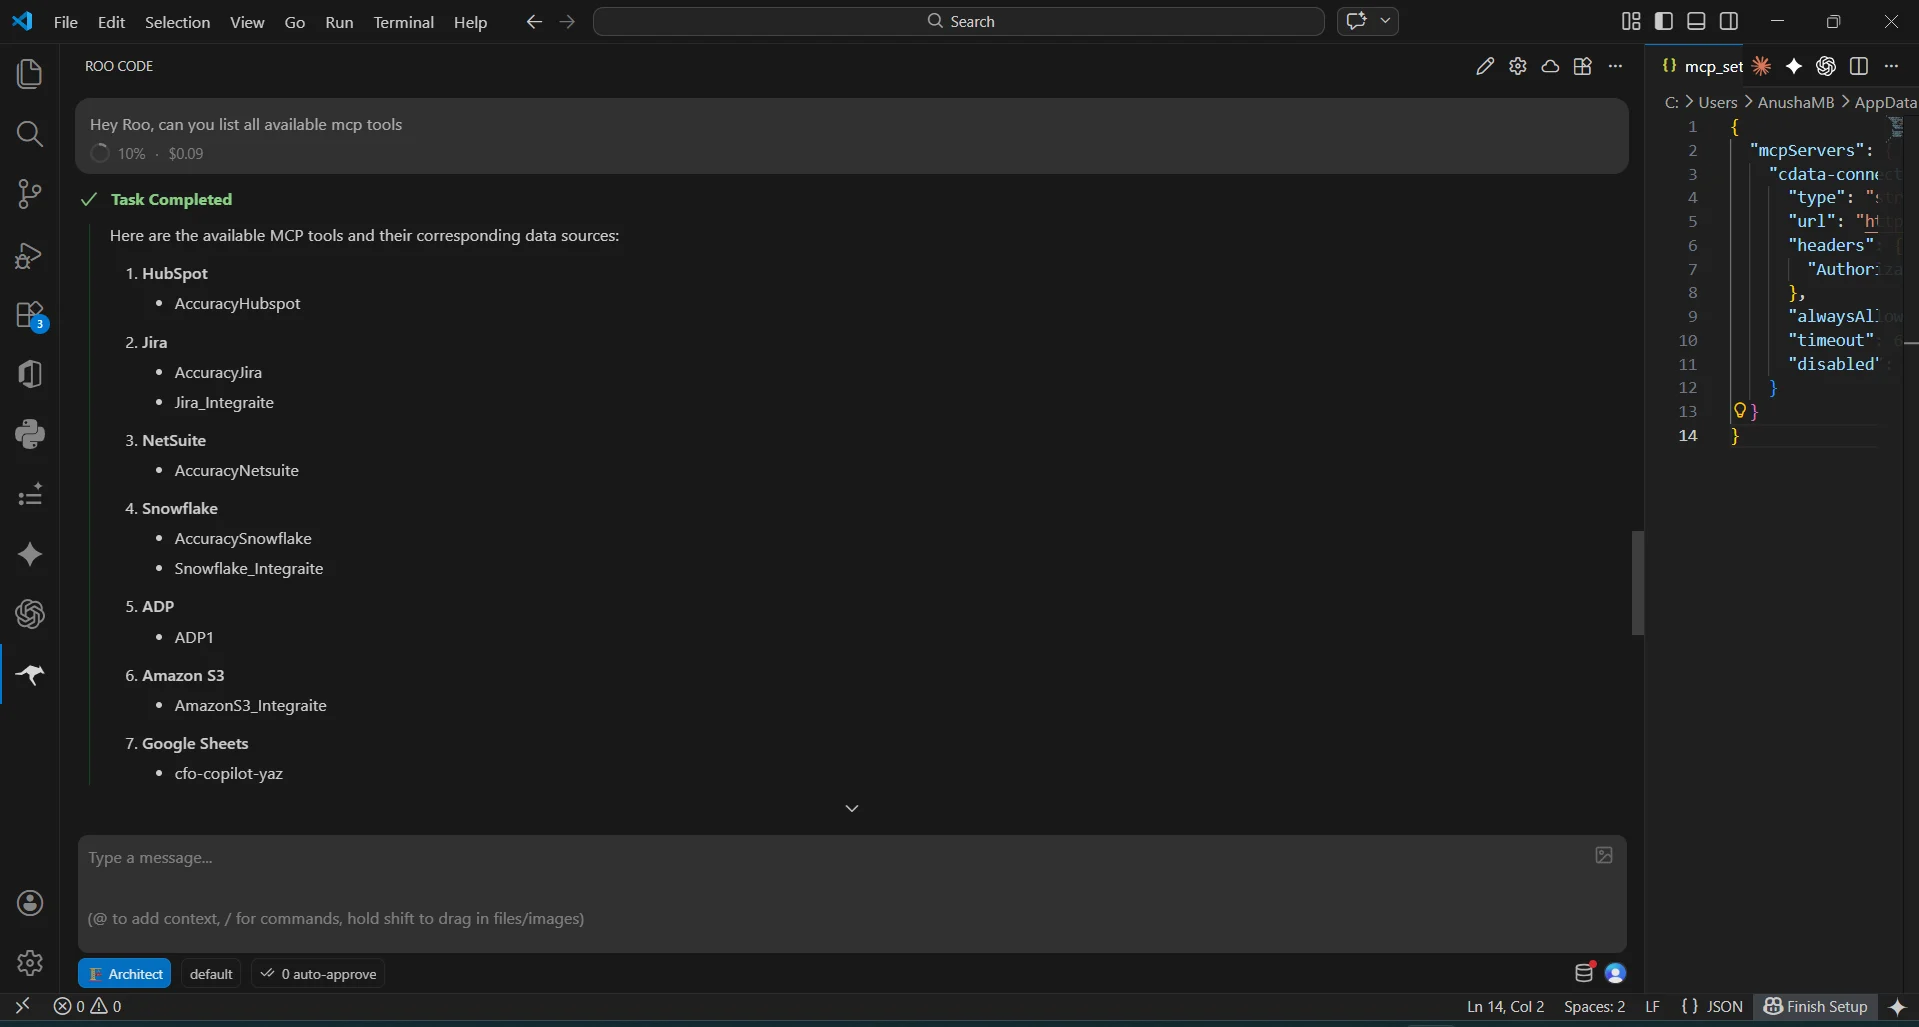
Task: Click the Roo Code kangaroo icon
Action: point(30,675)
